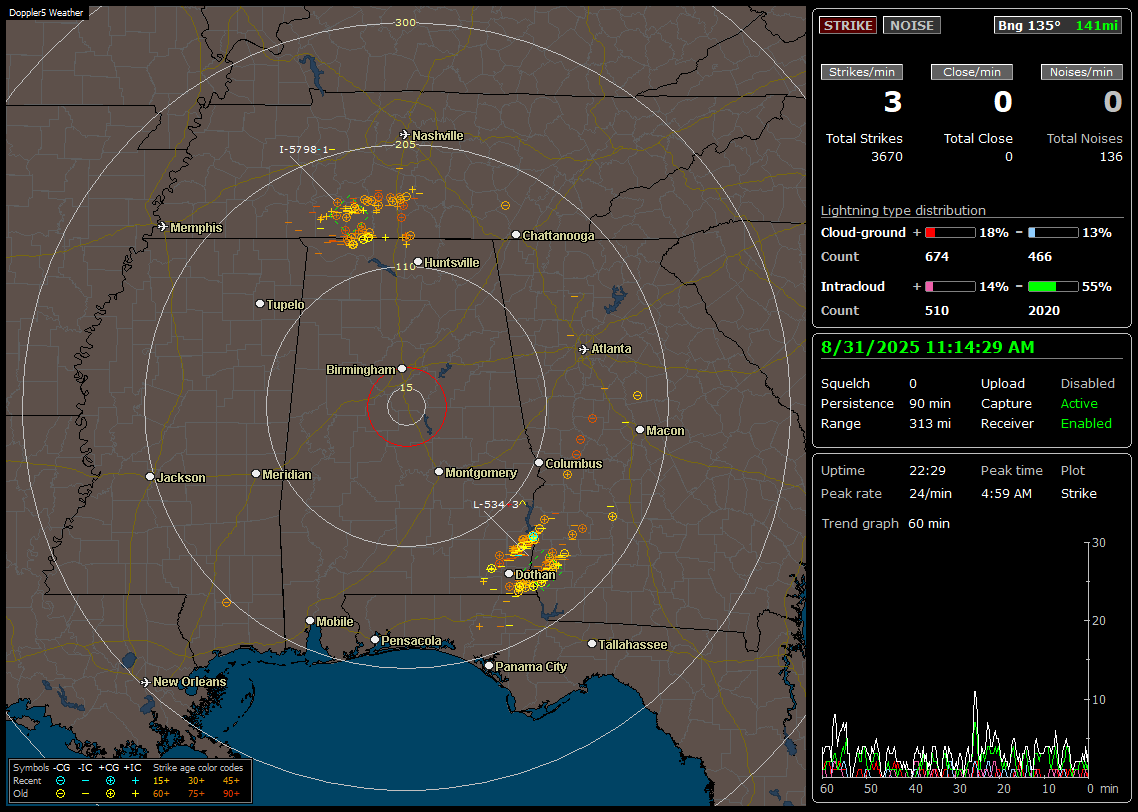This screenshot has height=812, width=1138.
Task: Select the Mobile city marker dot
Action: [x=310, y=621]
